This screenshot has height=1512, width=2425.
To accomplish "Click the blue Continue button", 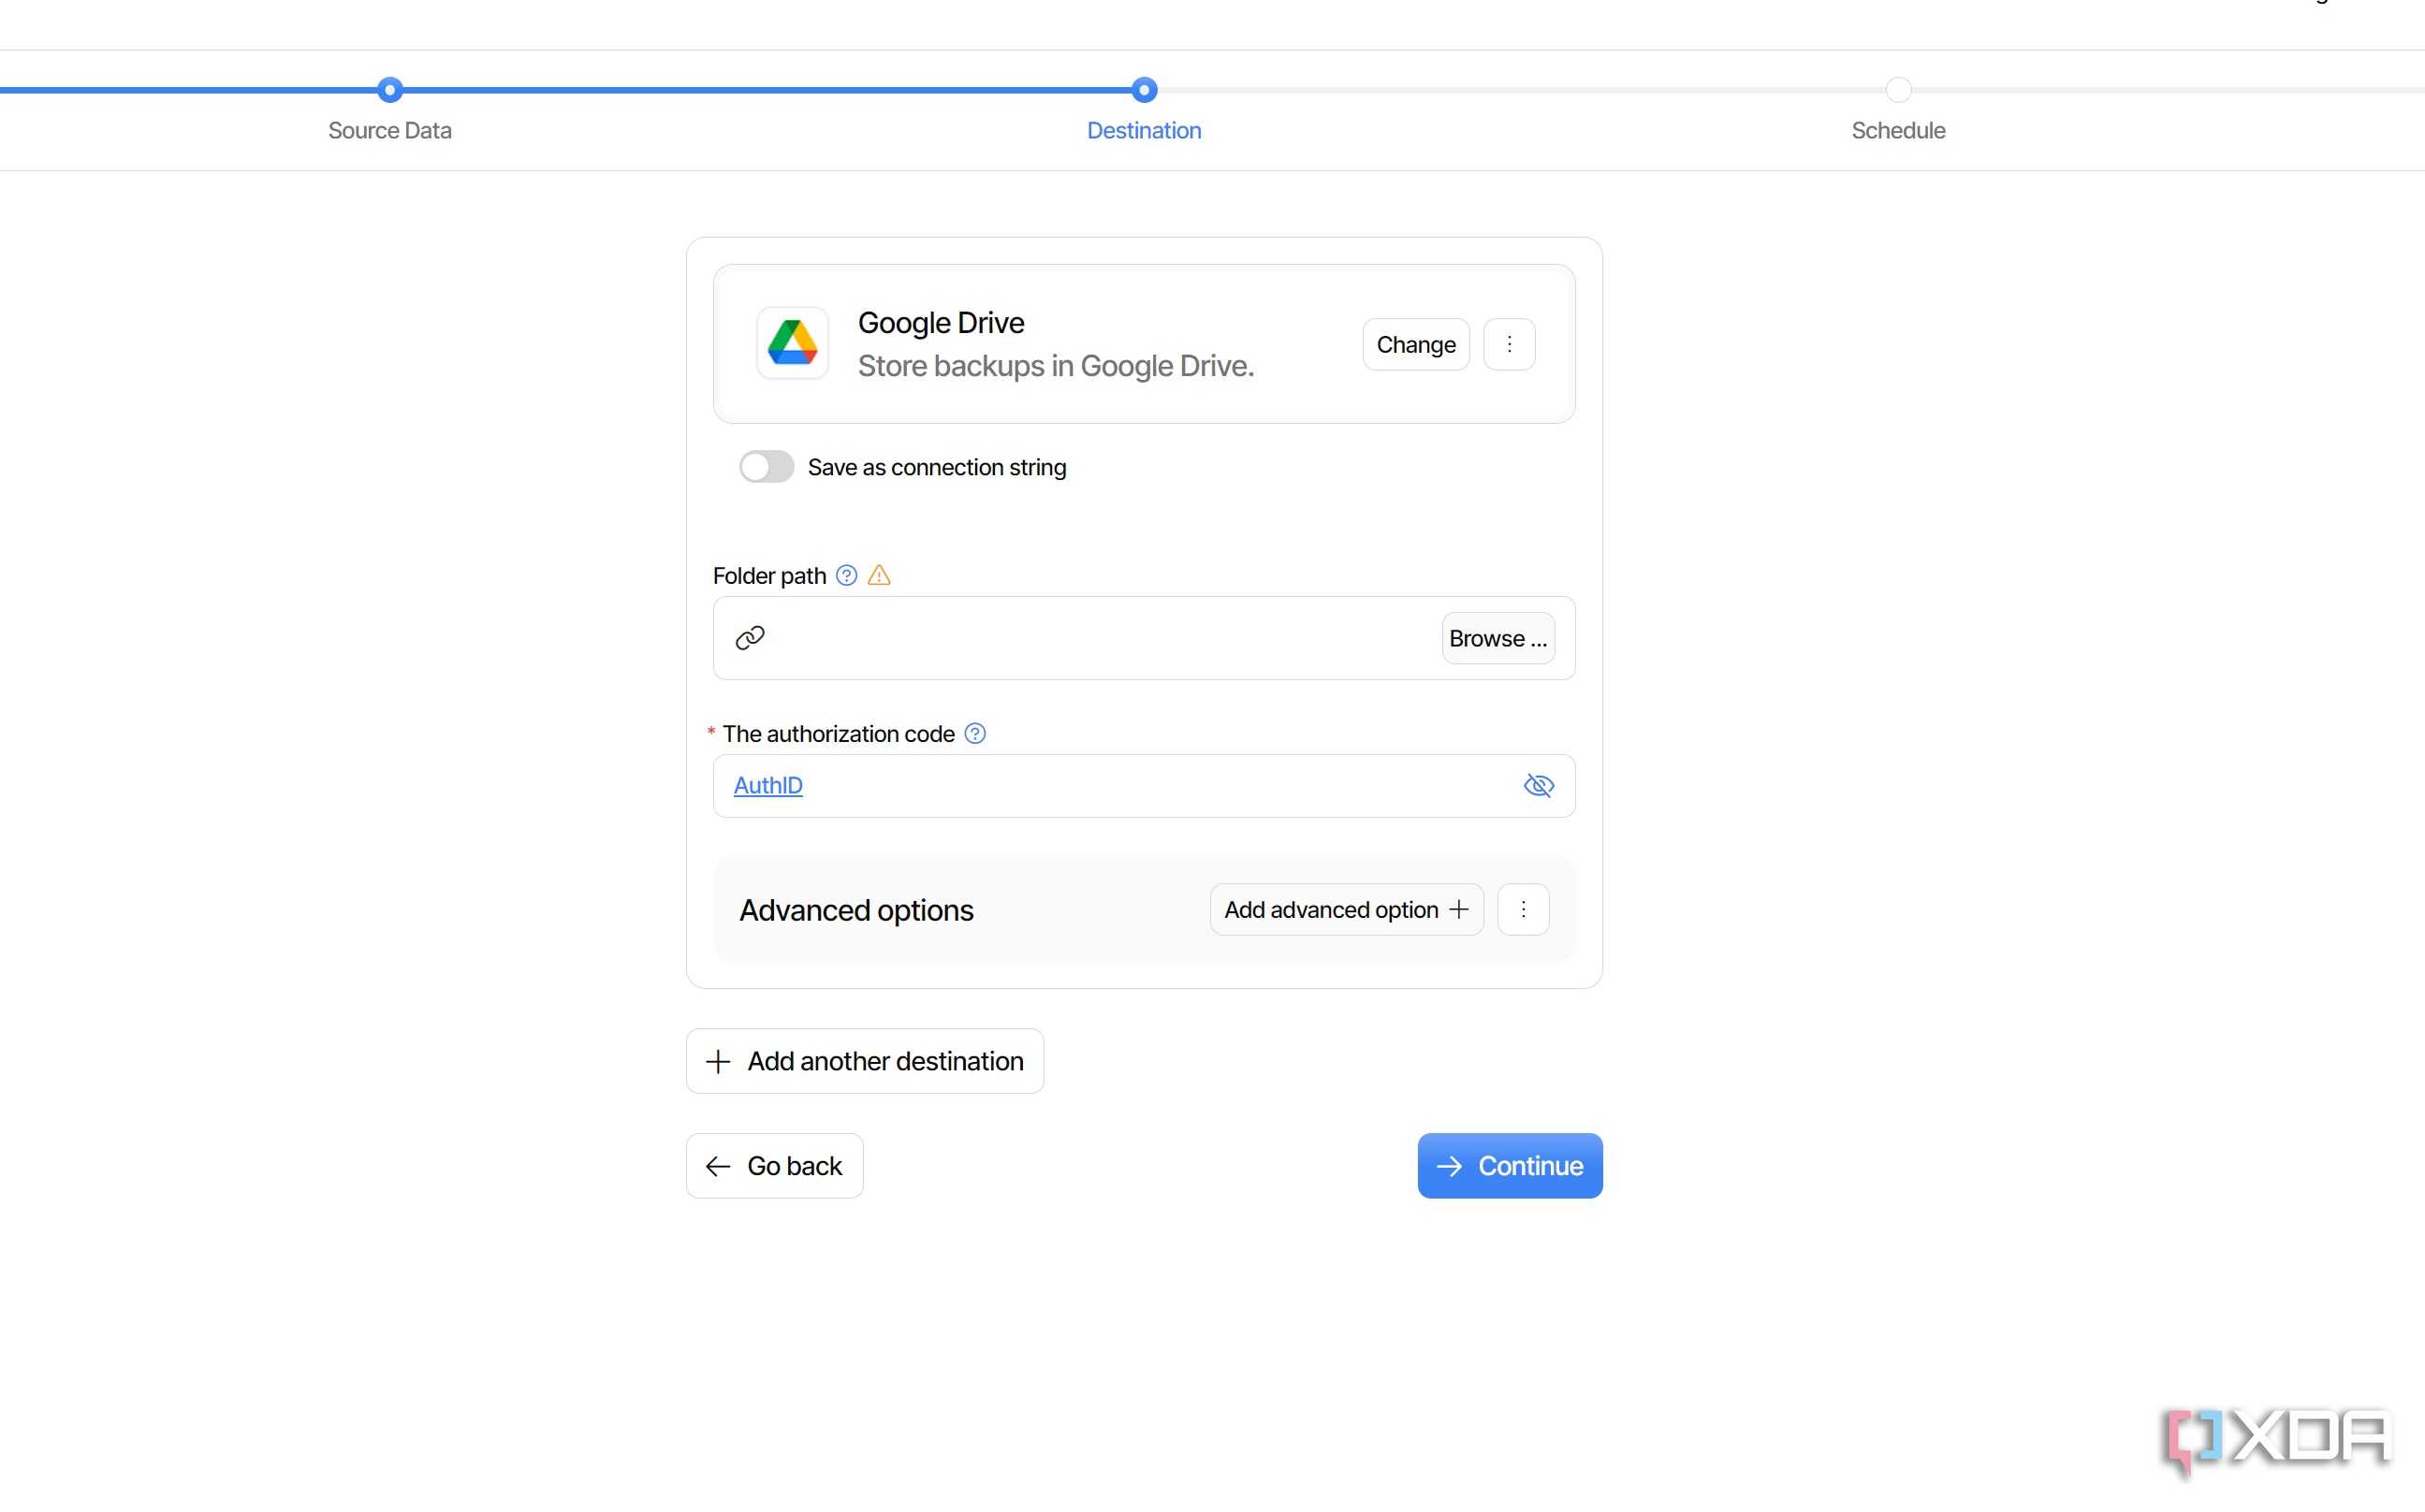I will 1510,1166.
